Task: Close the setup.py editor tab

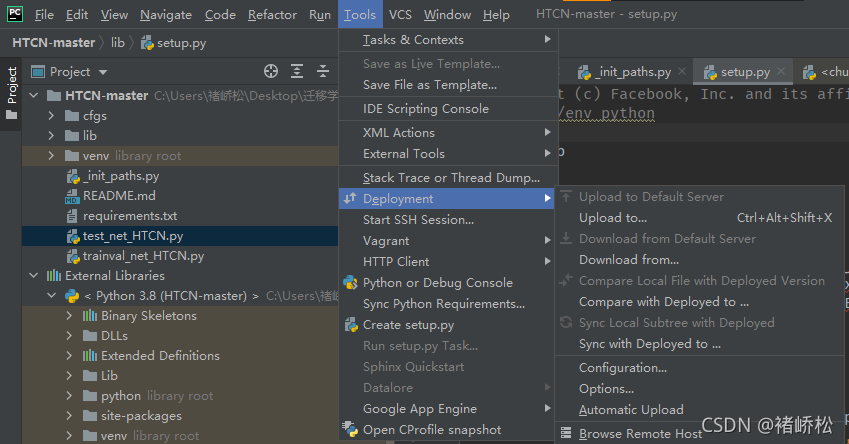Action: pos(781,71)
